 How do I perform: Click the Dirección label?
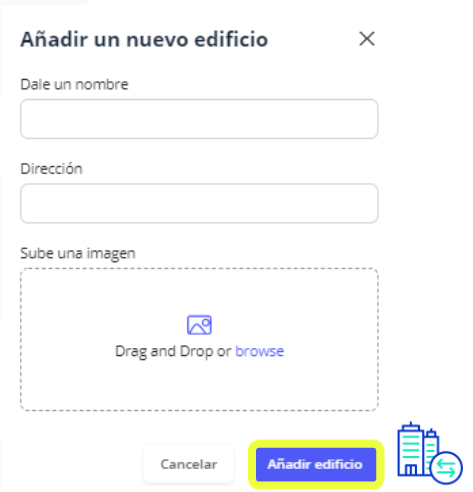tap(51, 169)
